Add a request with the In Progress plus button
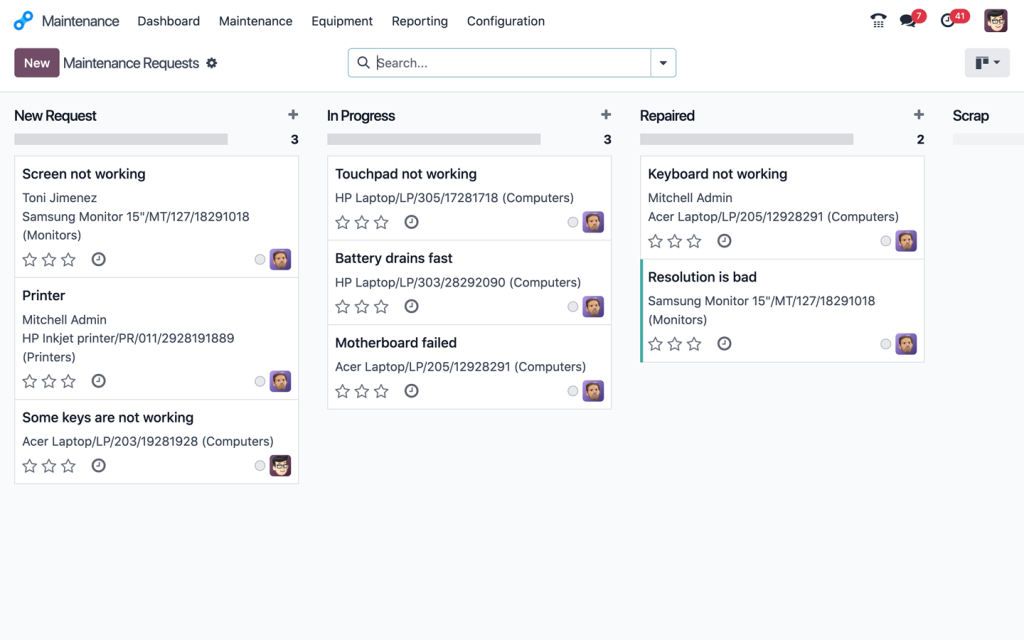This screenshot has width=1024, height=640. pyautogui.click(x=606, y=114)
